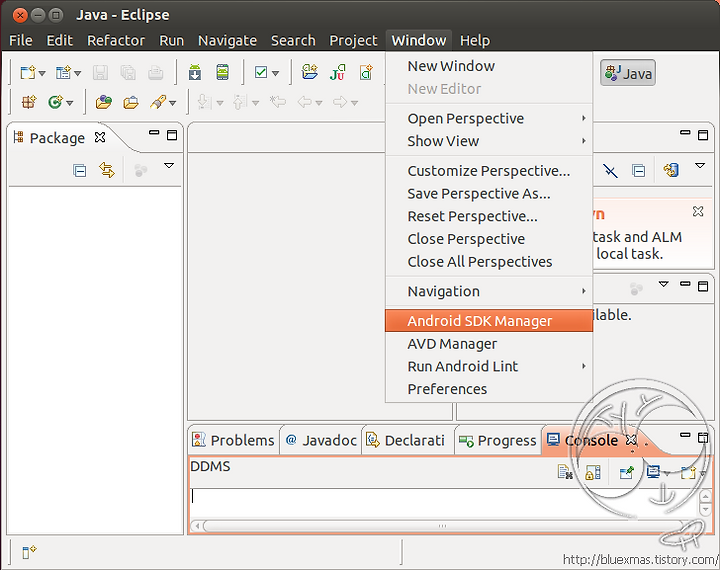This screenshot has width=720, height=570.
Task: Click the status bar new item icon
Action: point(29,552)
